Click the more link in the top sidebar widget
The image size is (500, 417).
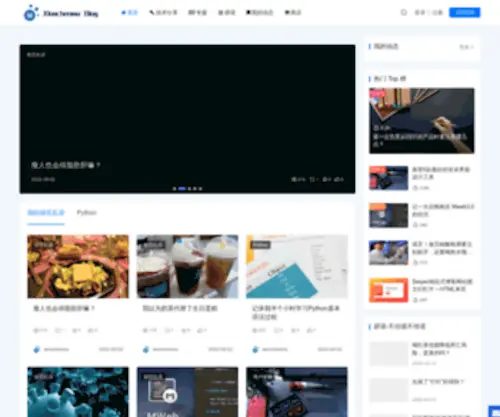click(x=466, y=47)
